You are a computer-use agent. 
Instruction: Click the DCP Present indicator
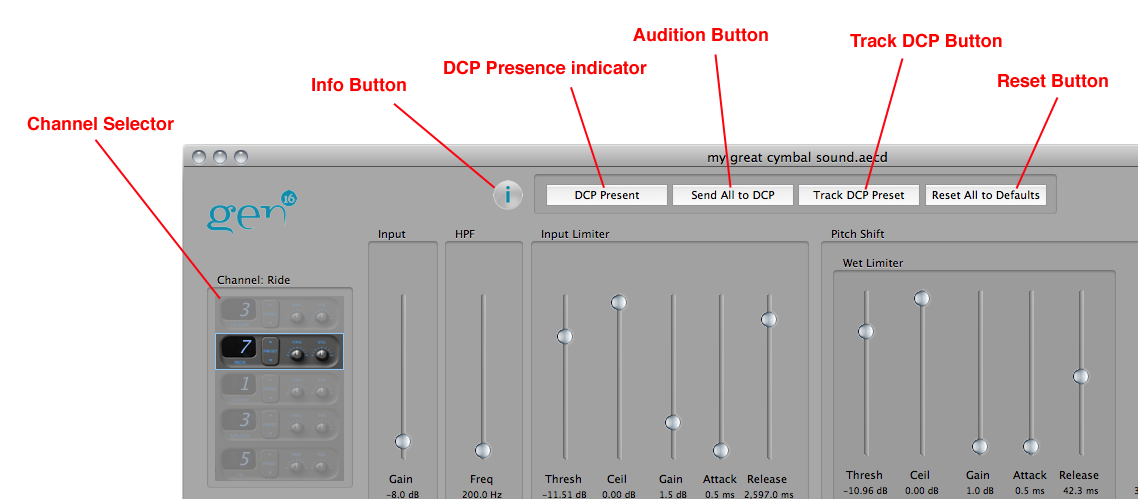click(607, 195)
